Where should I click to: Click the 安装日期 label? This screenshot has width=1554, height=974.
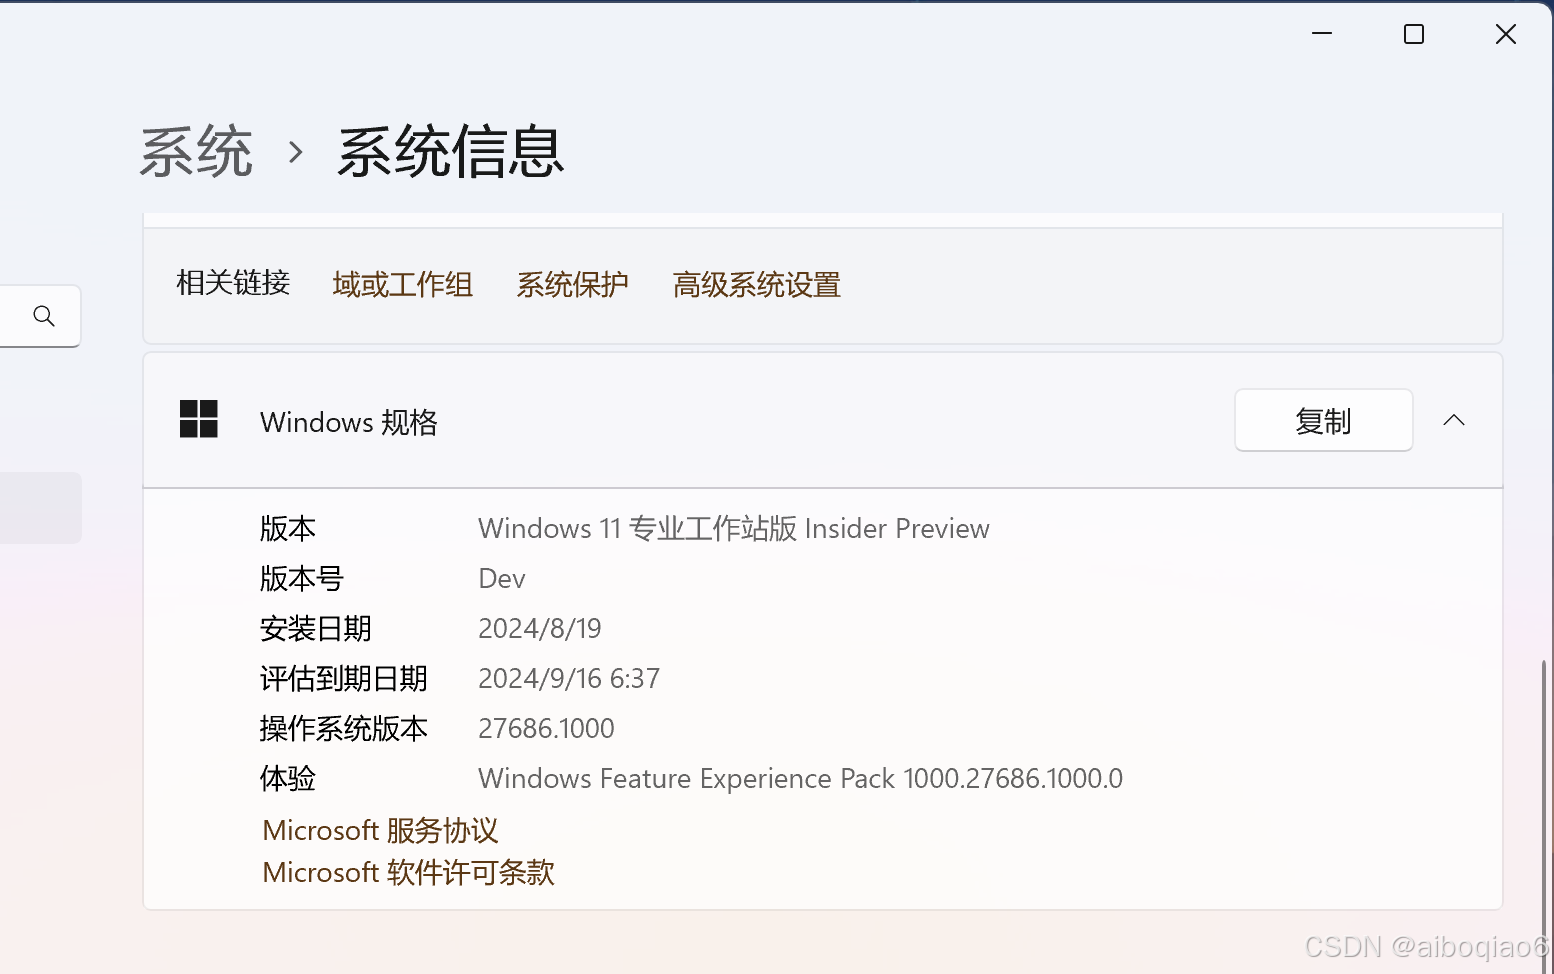point(316,628)
